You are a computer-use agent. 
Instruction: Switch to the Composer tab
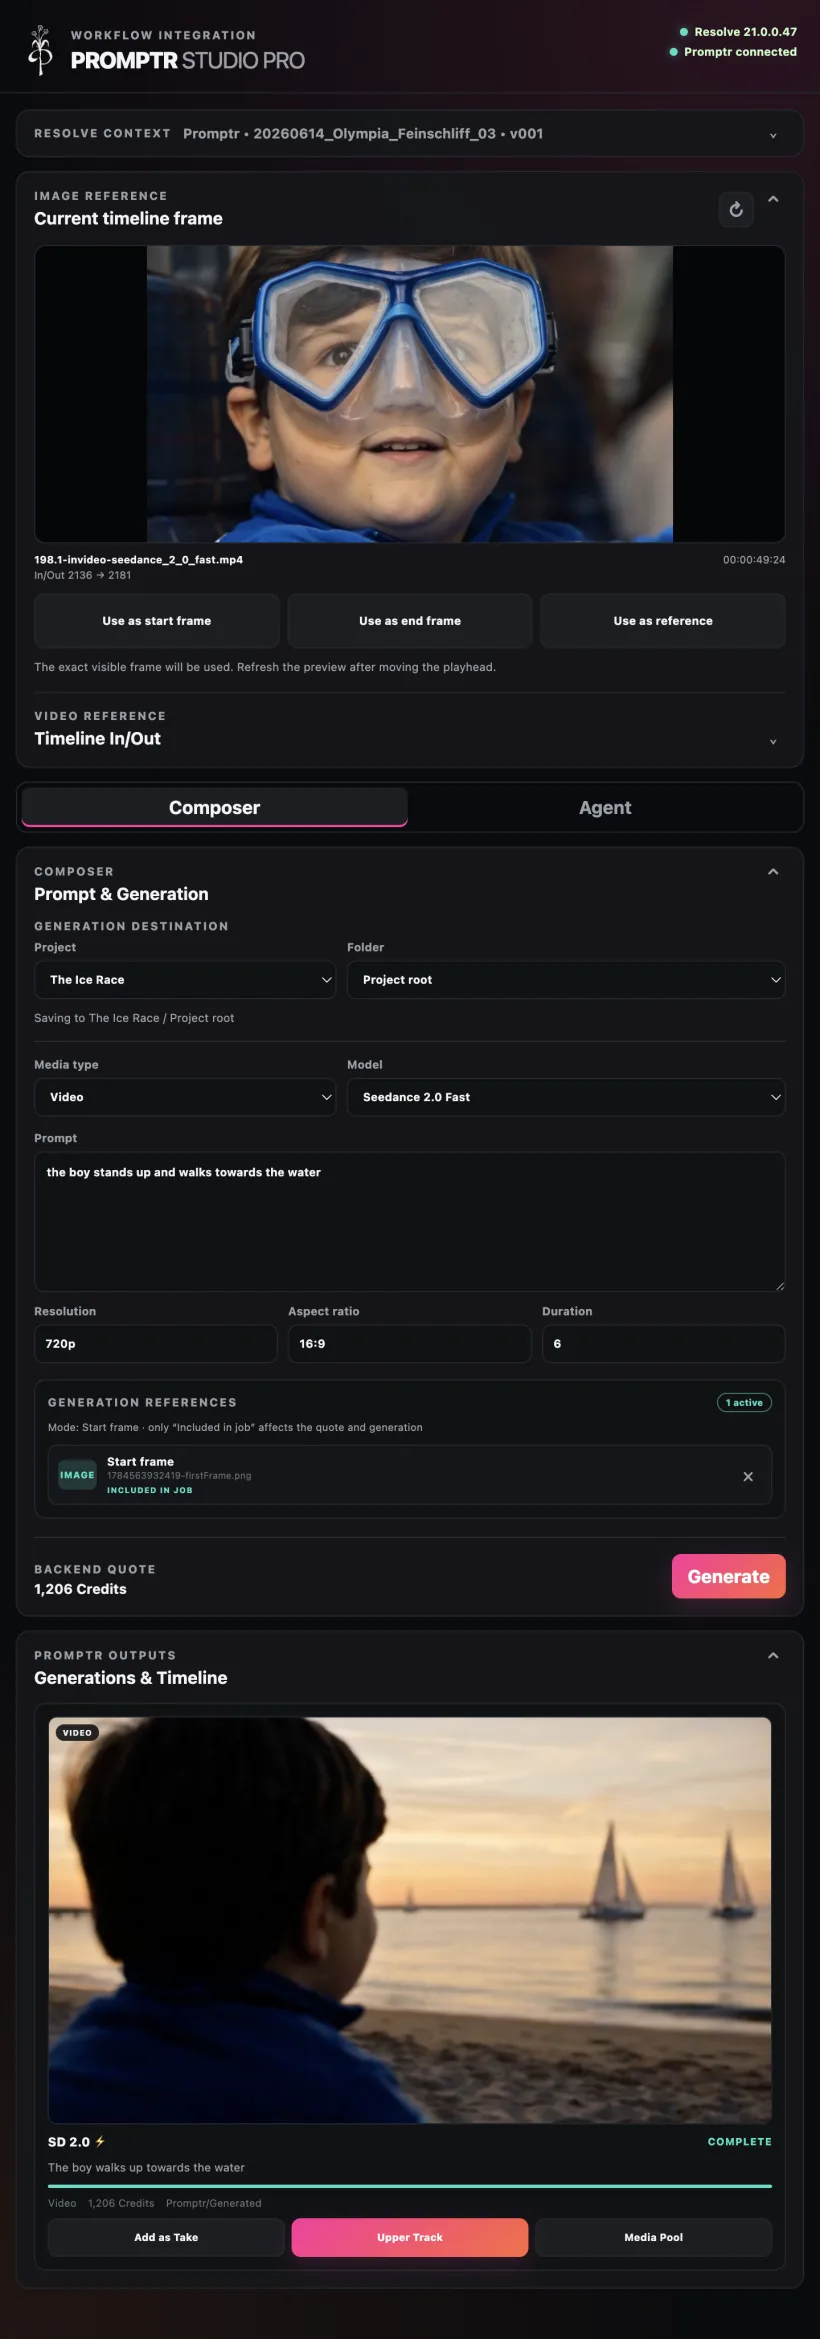point(214,807)
